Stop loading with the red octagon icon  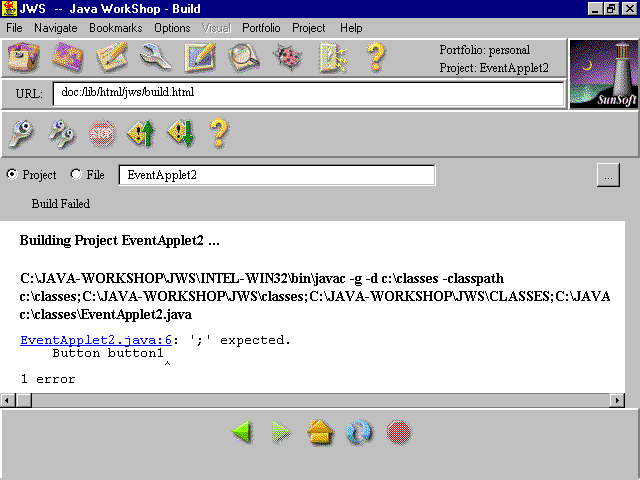click(398, 432)
